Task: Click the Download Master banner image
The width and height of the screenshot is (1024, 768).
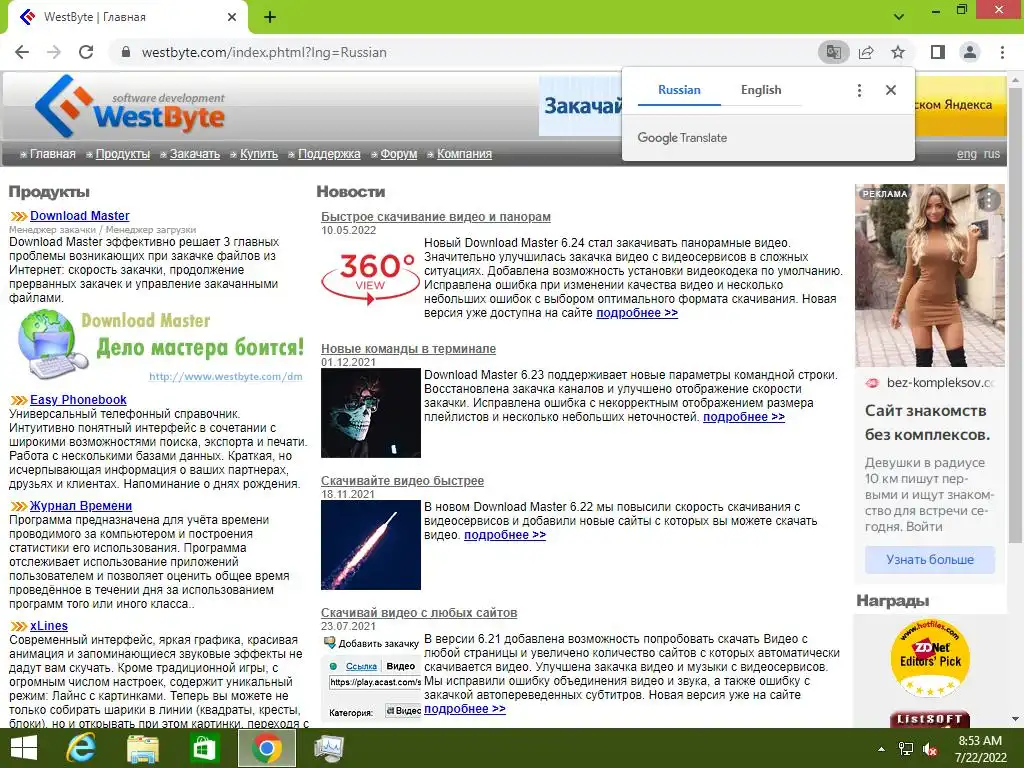Action: point(160,346)
